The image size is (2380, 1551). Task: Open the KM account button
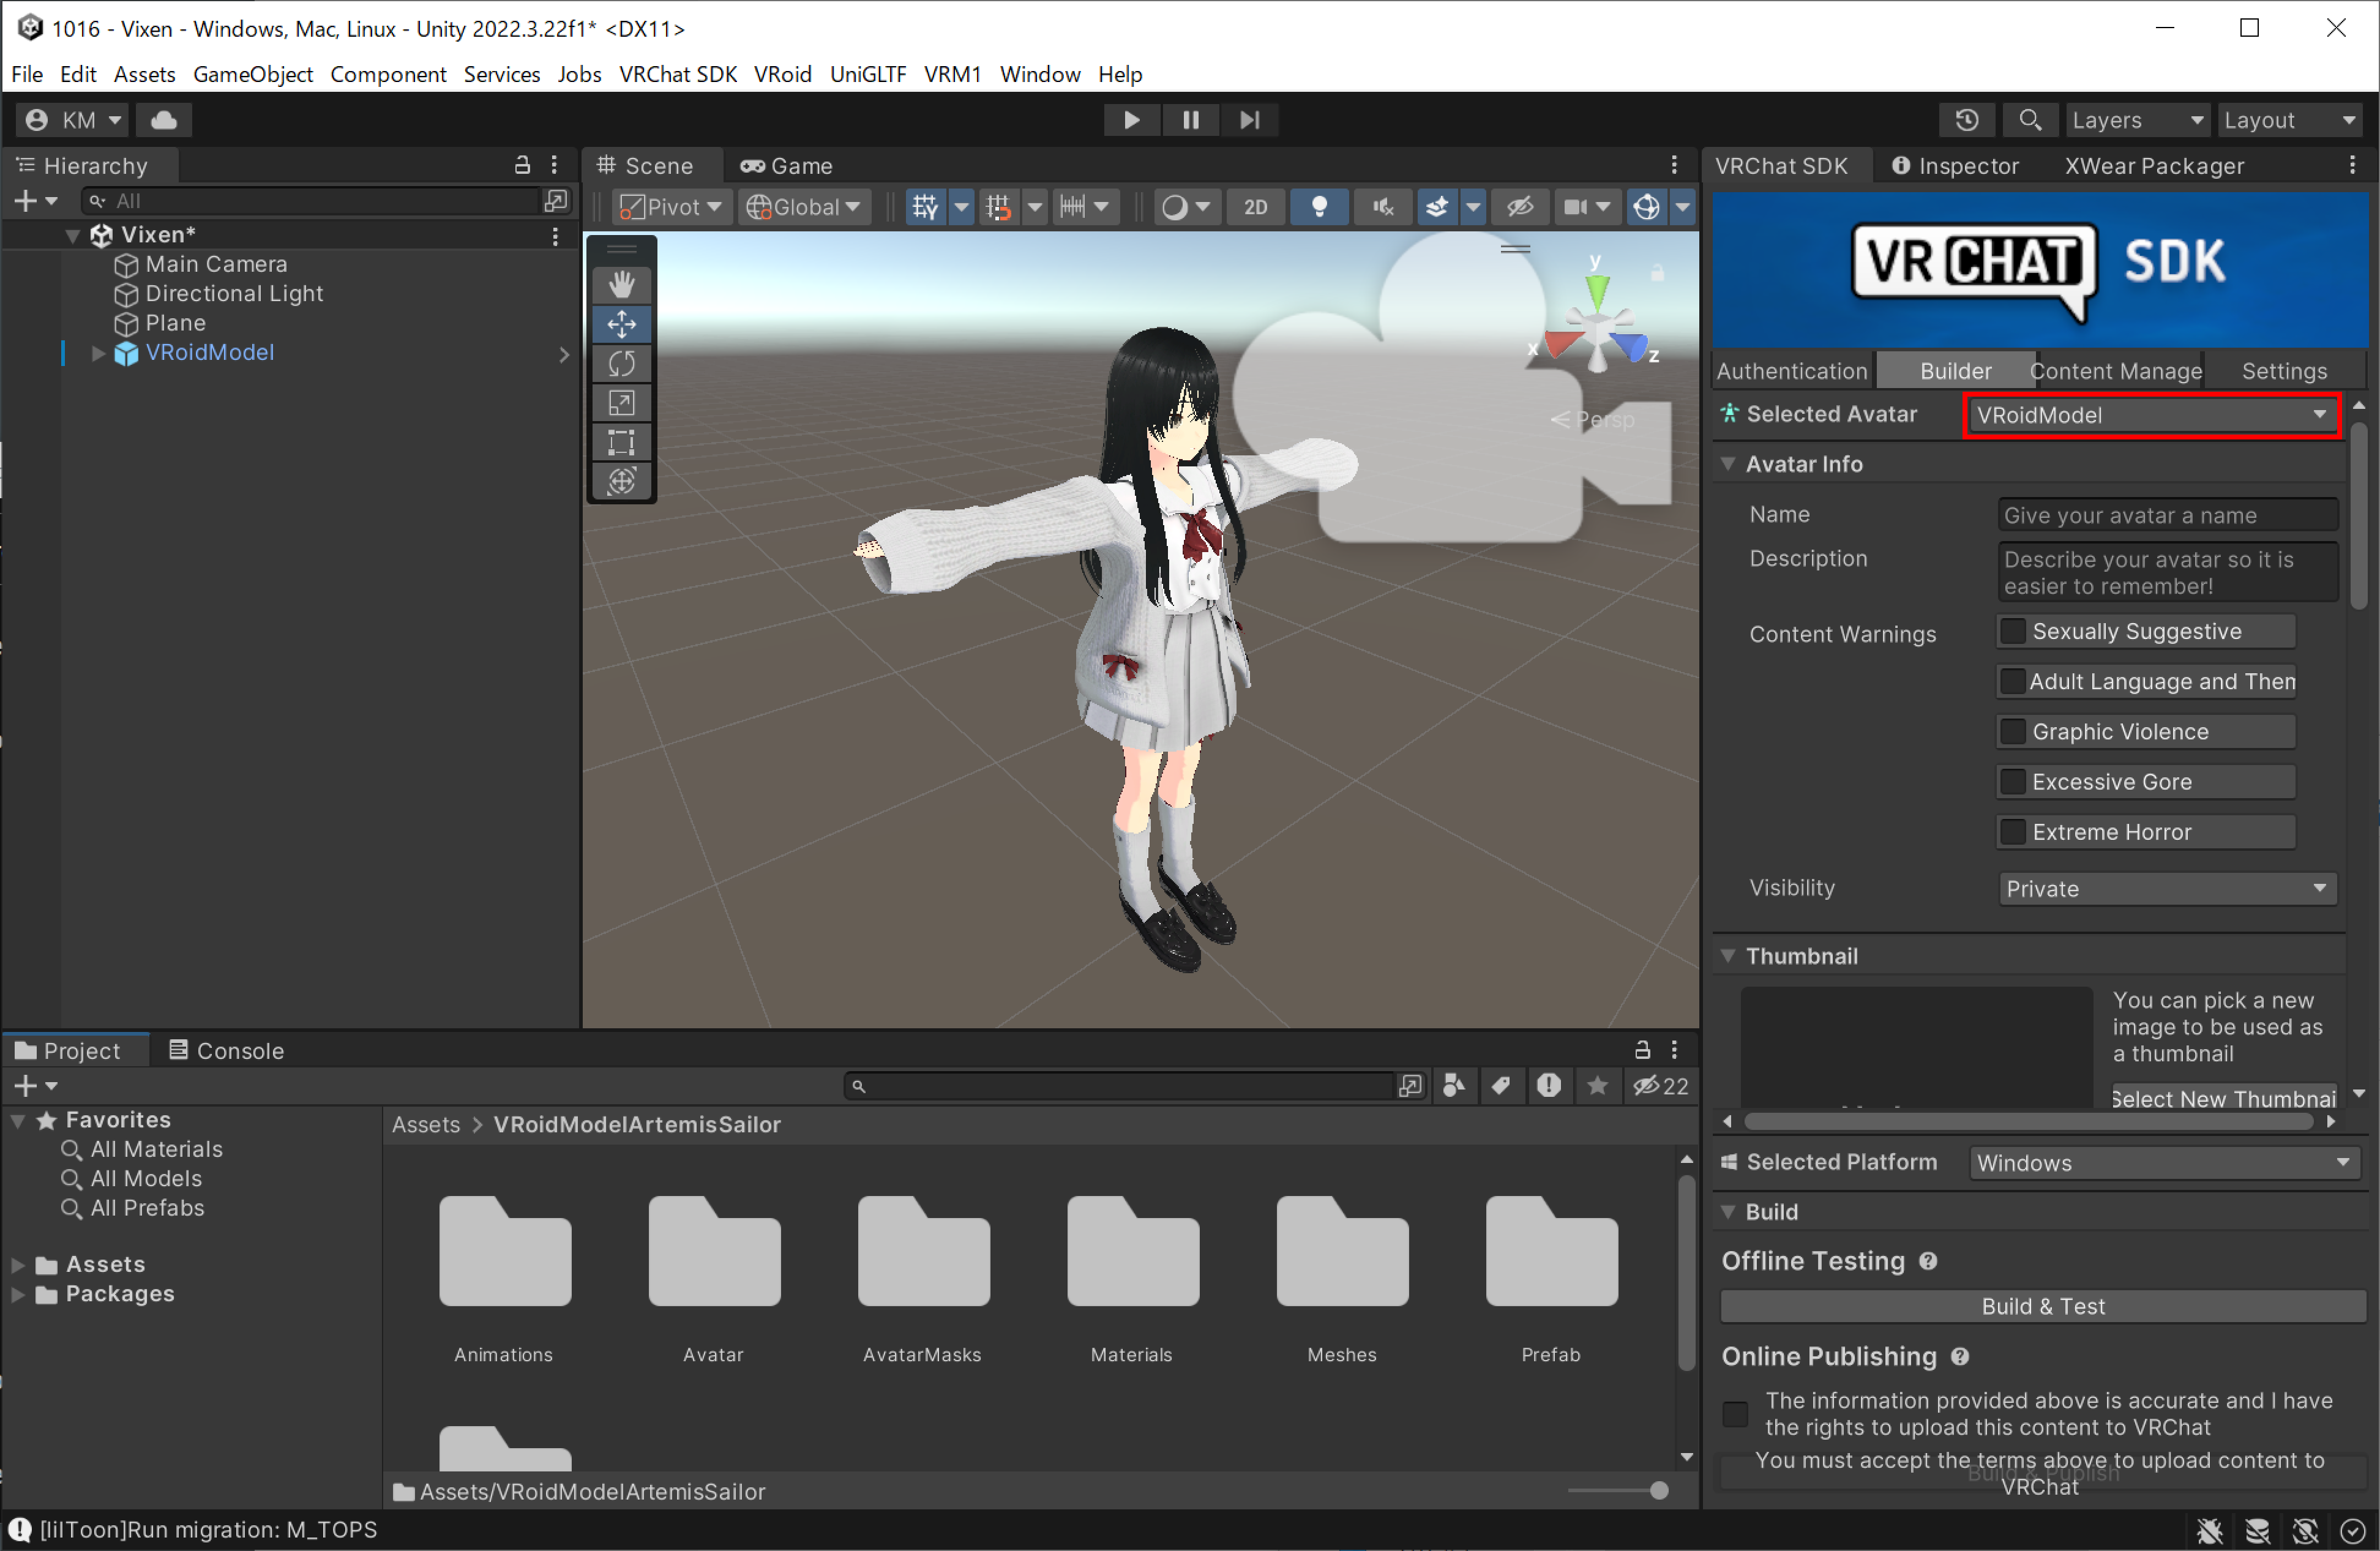pyautogui.click(x=72, y=120)
